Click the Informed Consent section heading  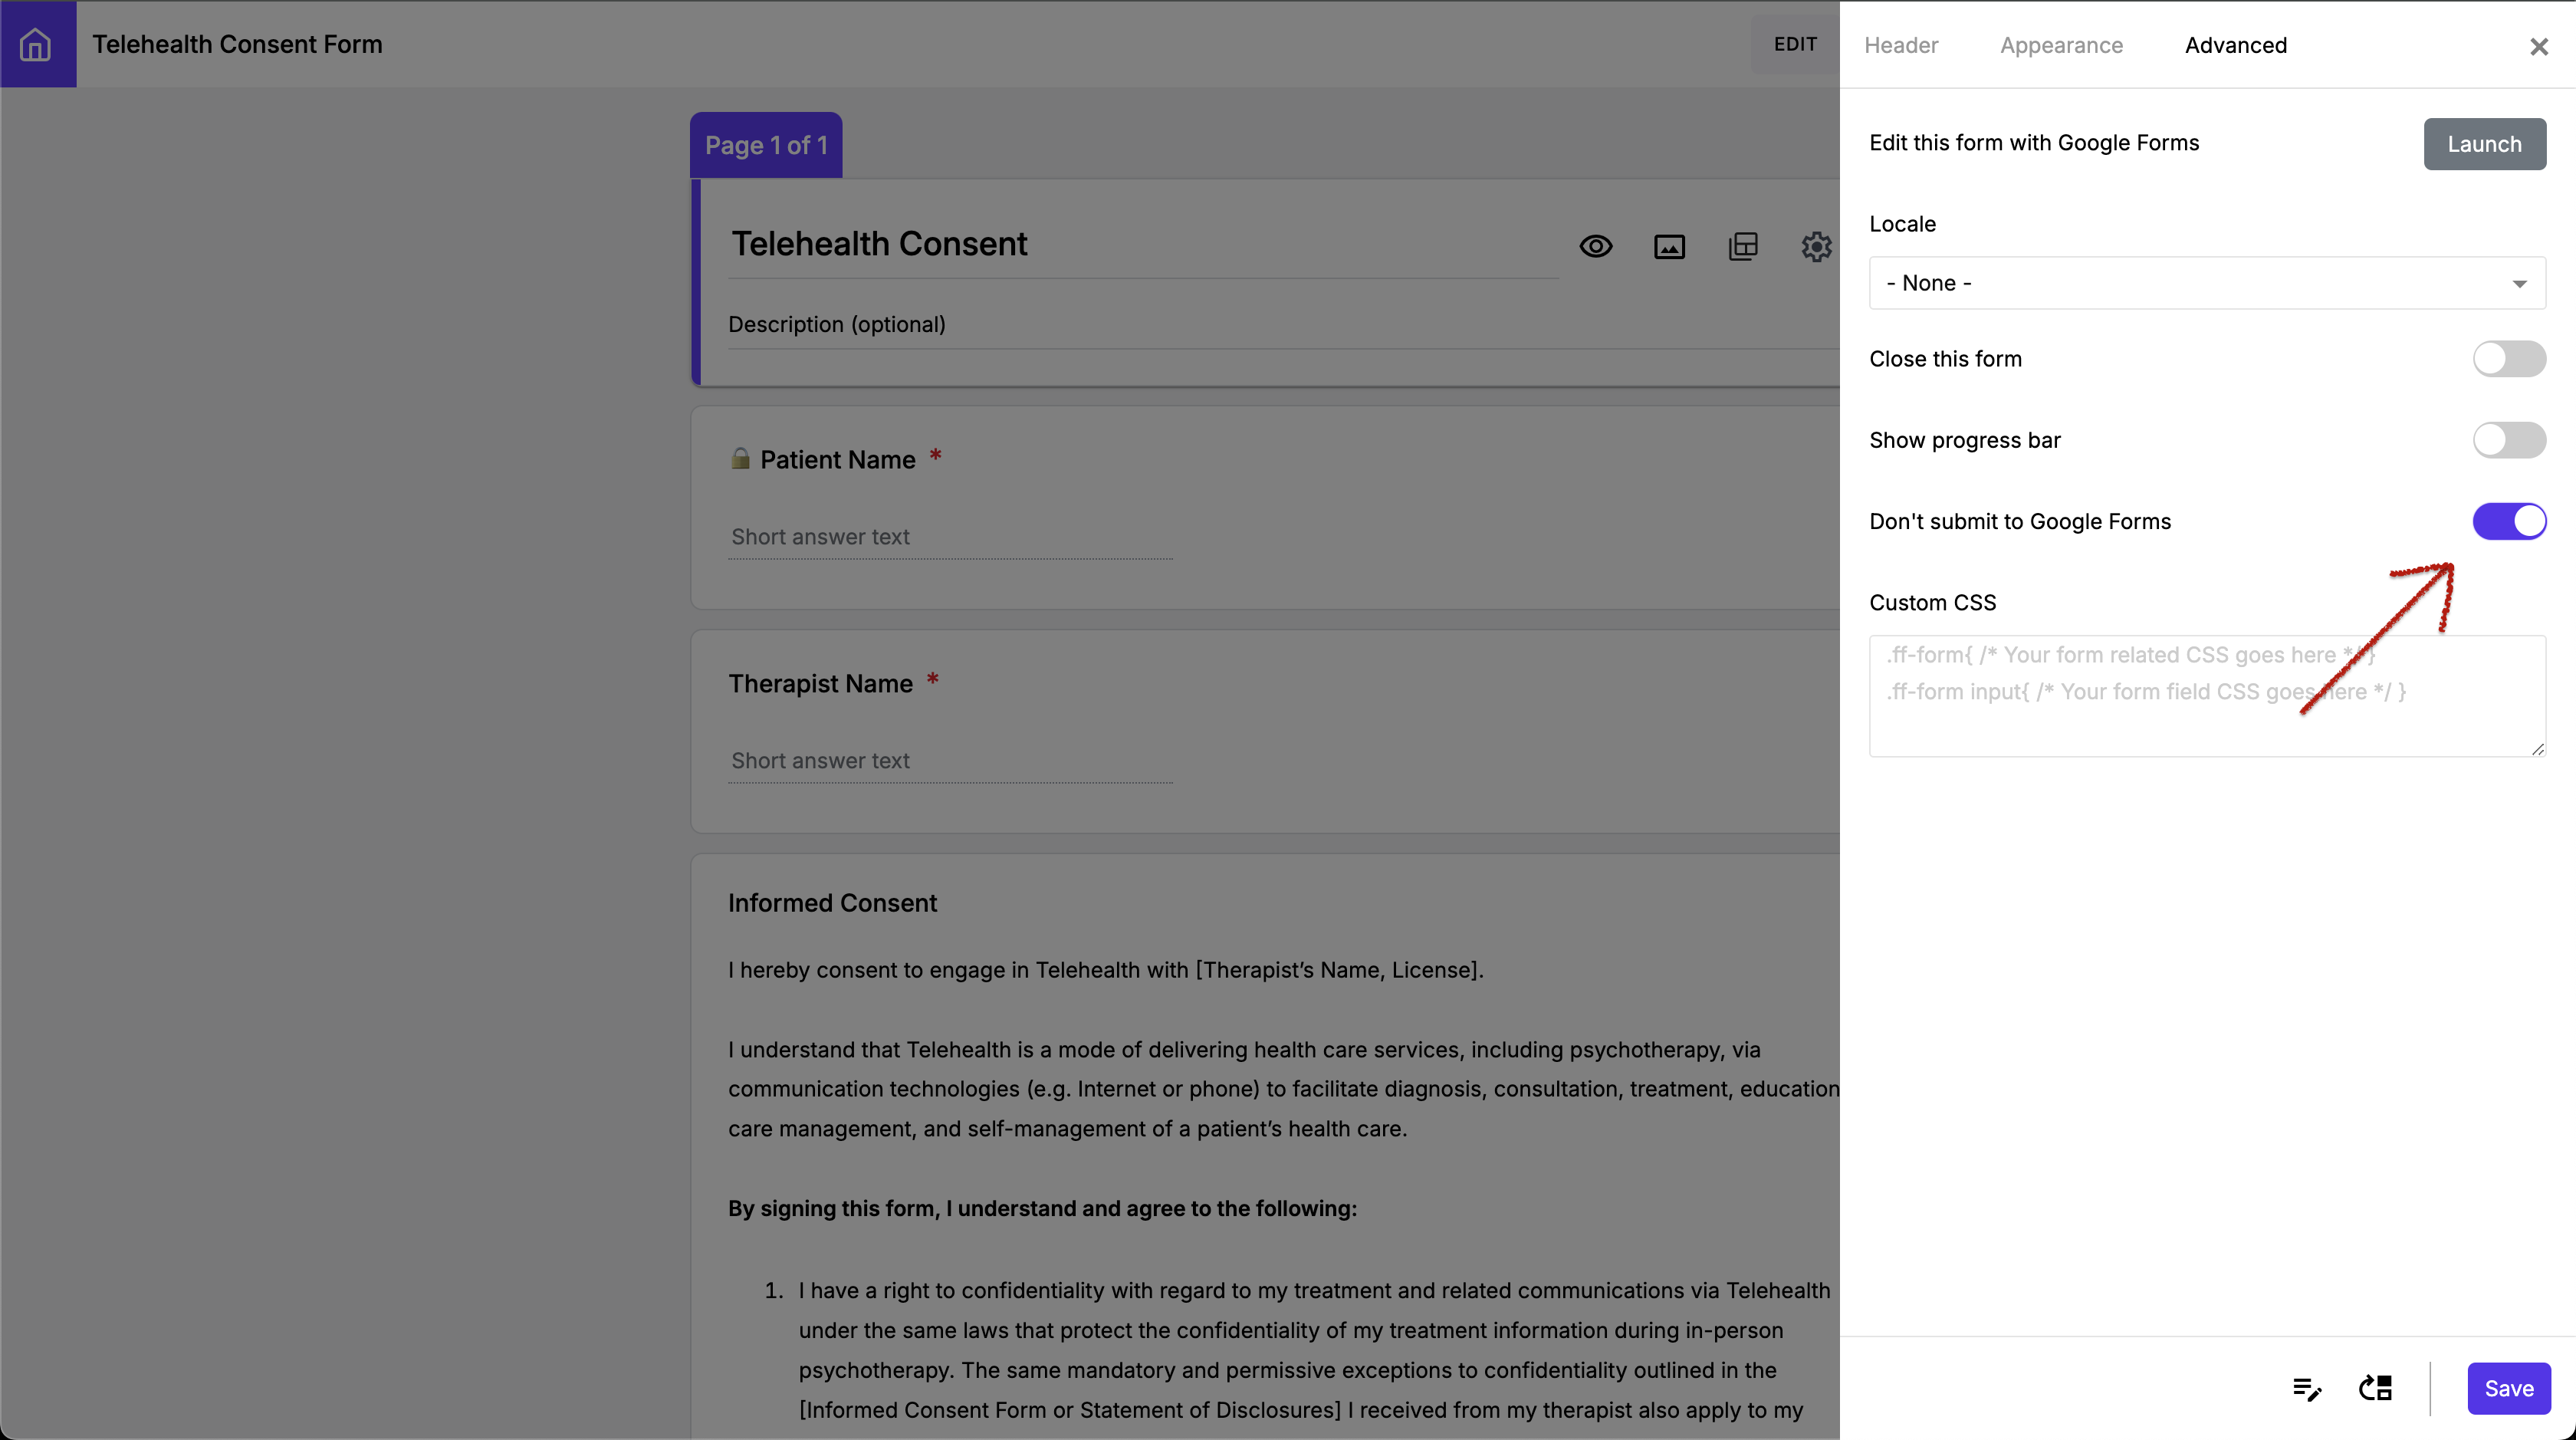click(x=832, y=903)
